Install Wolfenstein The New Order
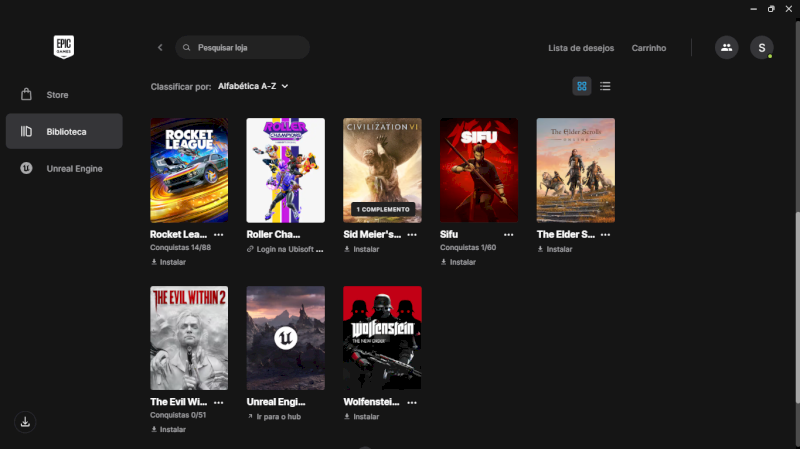This screenshot has width=800, height=449. click(362, 417)
